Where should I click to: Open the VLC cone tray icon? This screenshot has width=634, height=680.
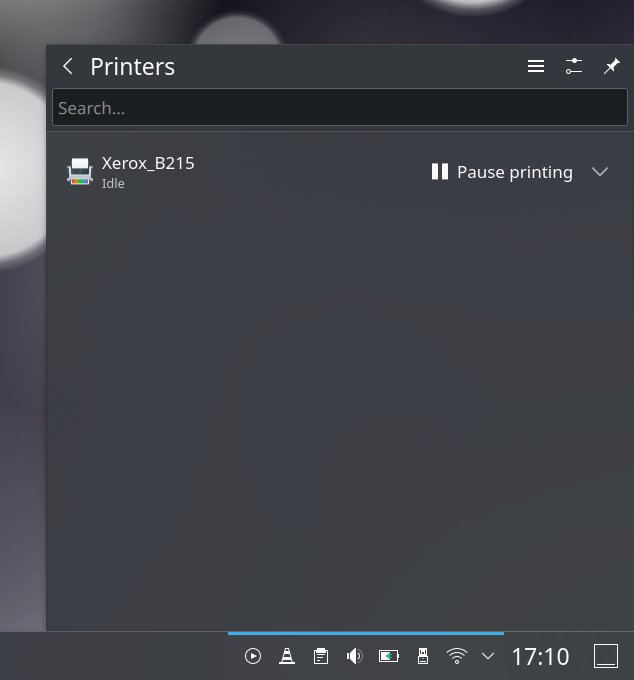coord(287,656)
